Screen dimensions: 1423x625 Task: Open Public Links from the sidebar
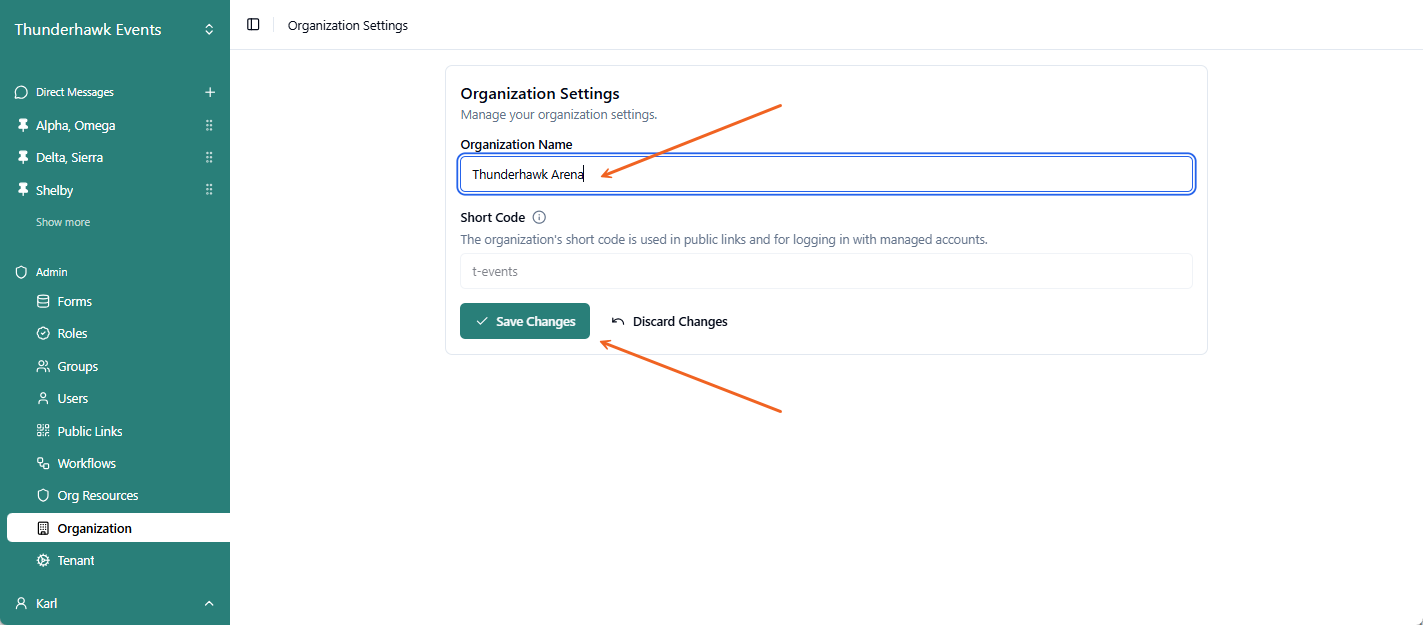(x=90, y=431)
